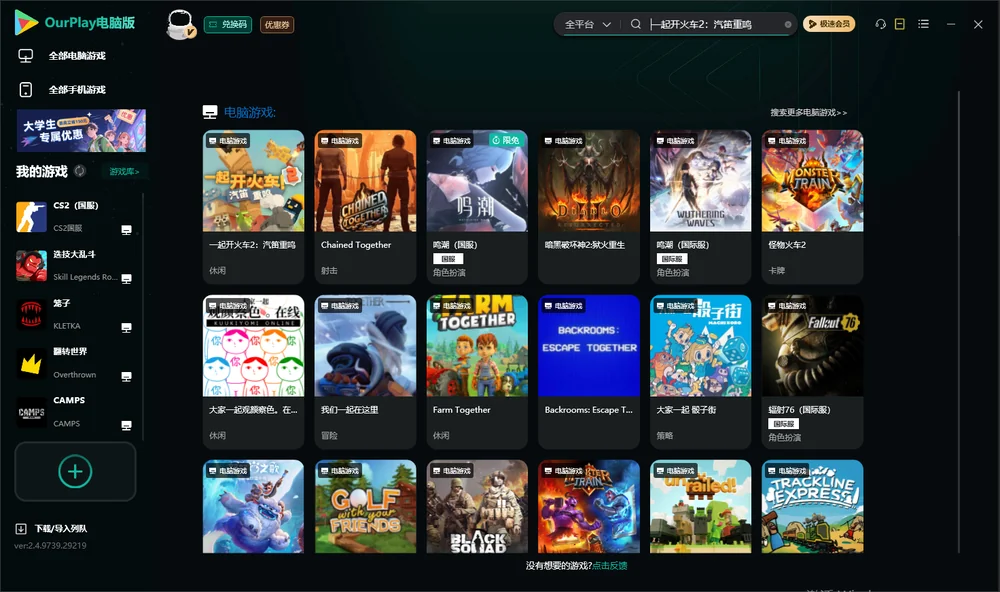Click the add game plus button

point(75,471)
